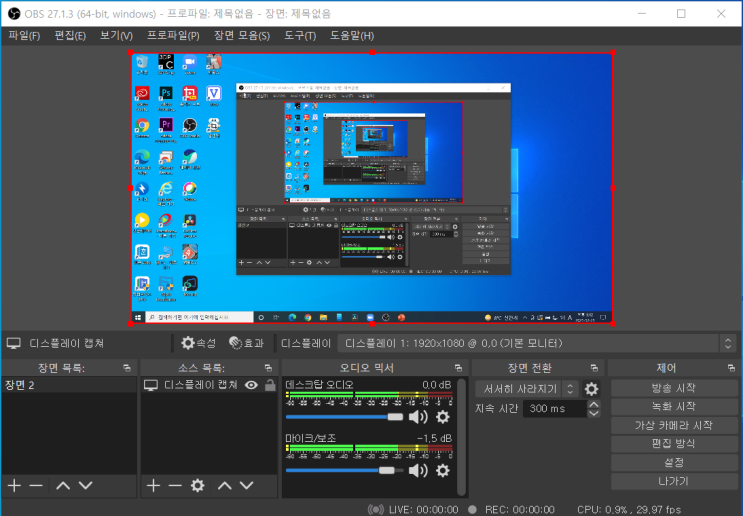Click the CPU: 0.9%, 29.97 fps status
The width and height of the screenshot is (743, 516).
tap(629, 510)
